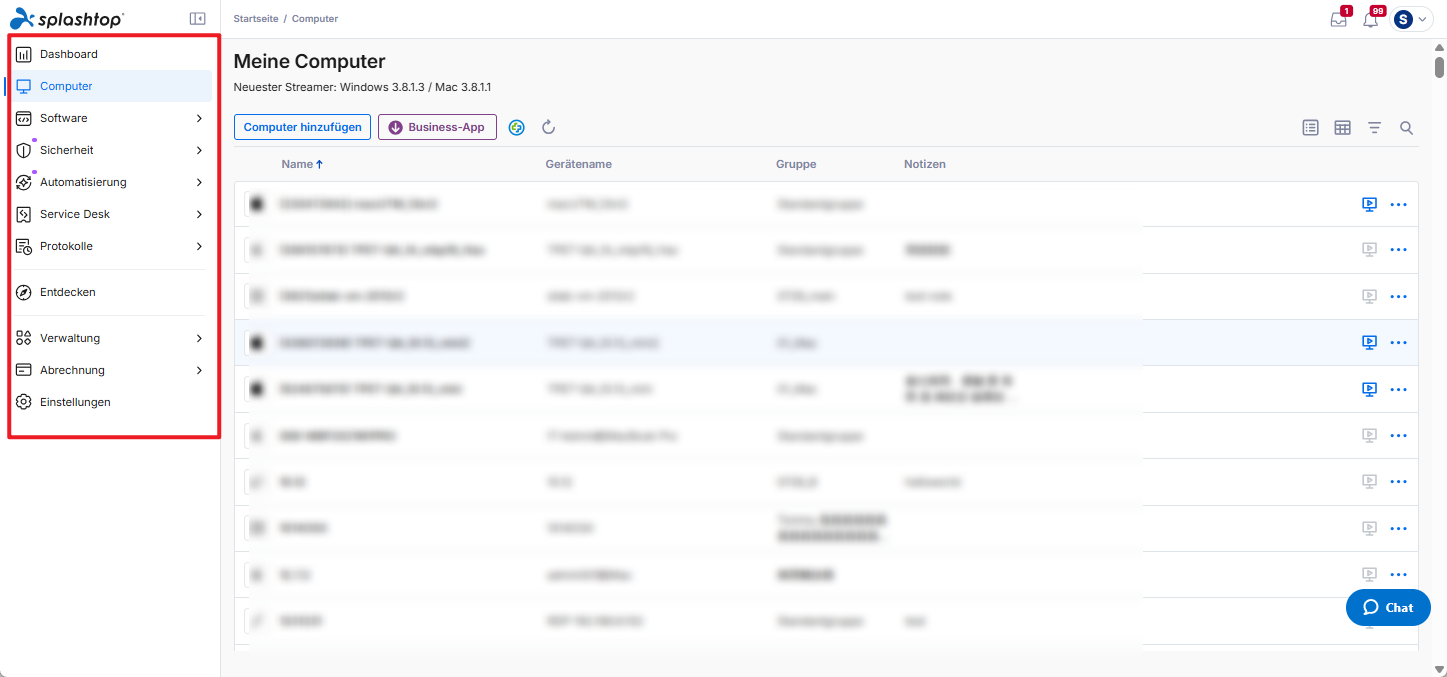Screen dimensions: 1447x677
Task: Click the Gruppe column header
Action: [x=796, y=164]
